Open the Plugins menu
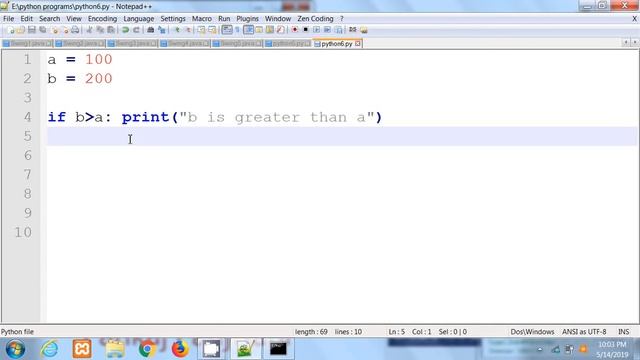This screenshot has width=640, height=360. [x=247, y=19]
